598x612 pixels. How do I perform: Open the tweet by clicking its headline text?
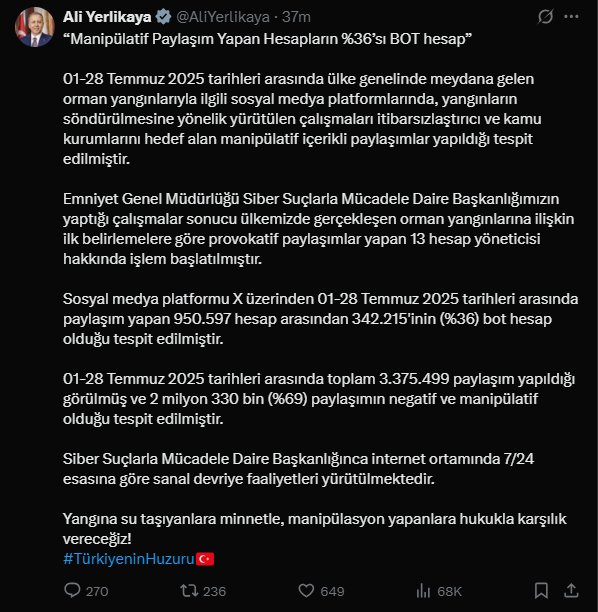click(267, 39)
